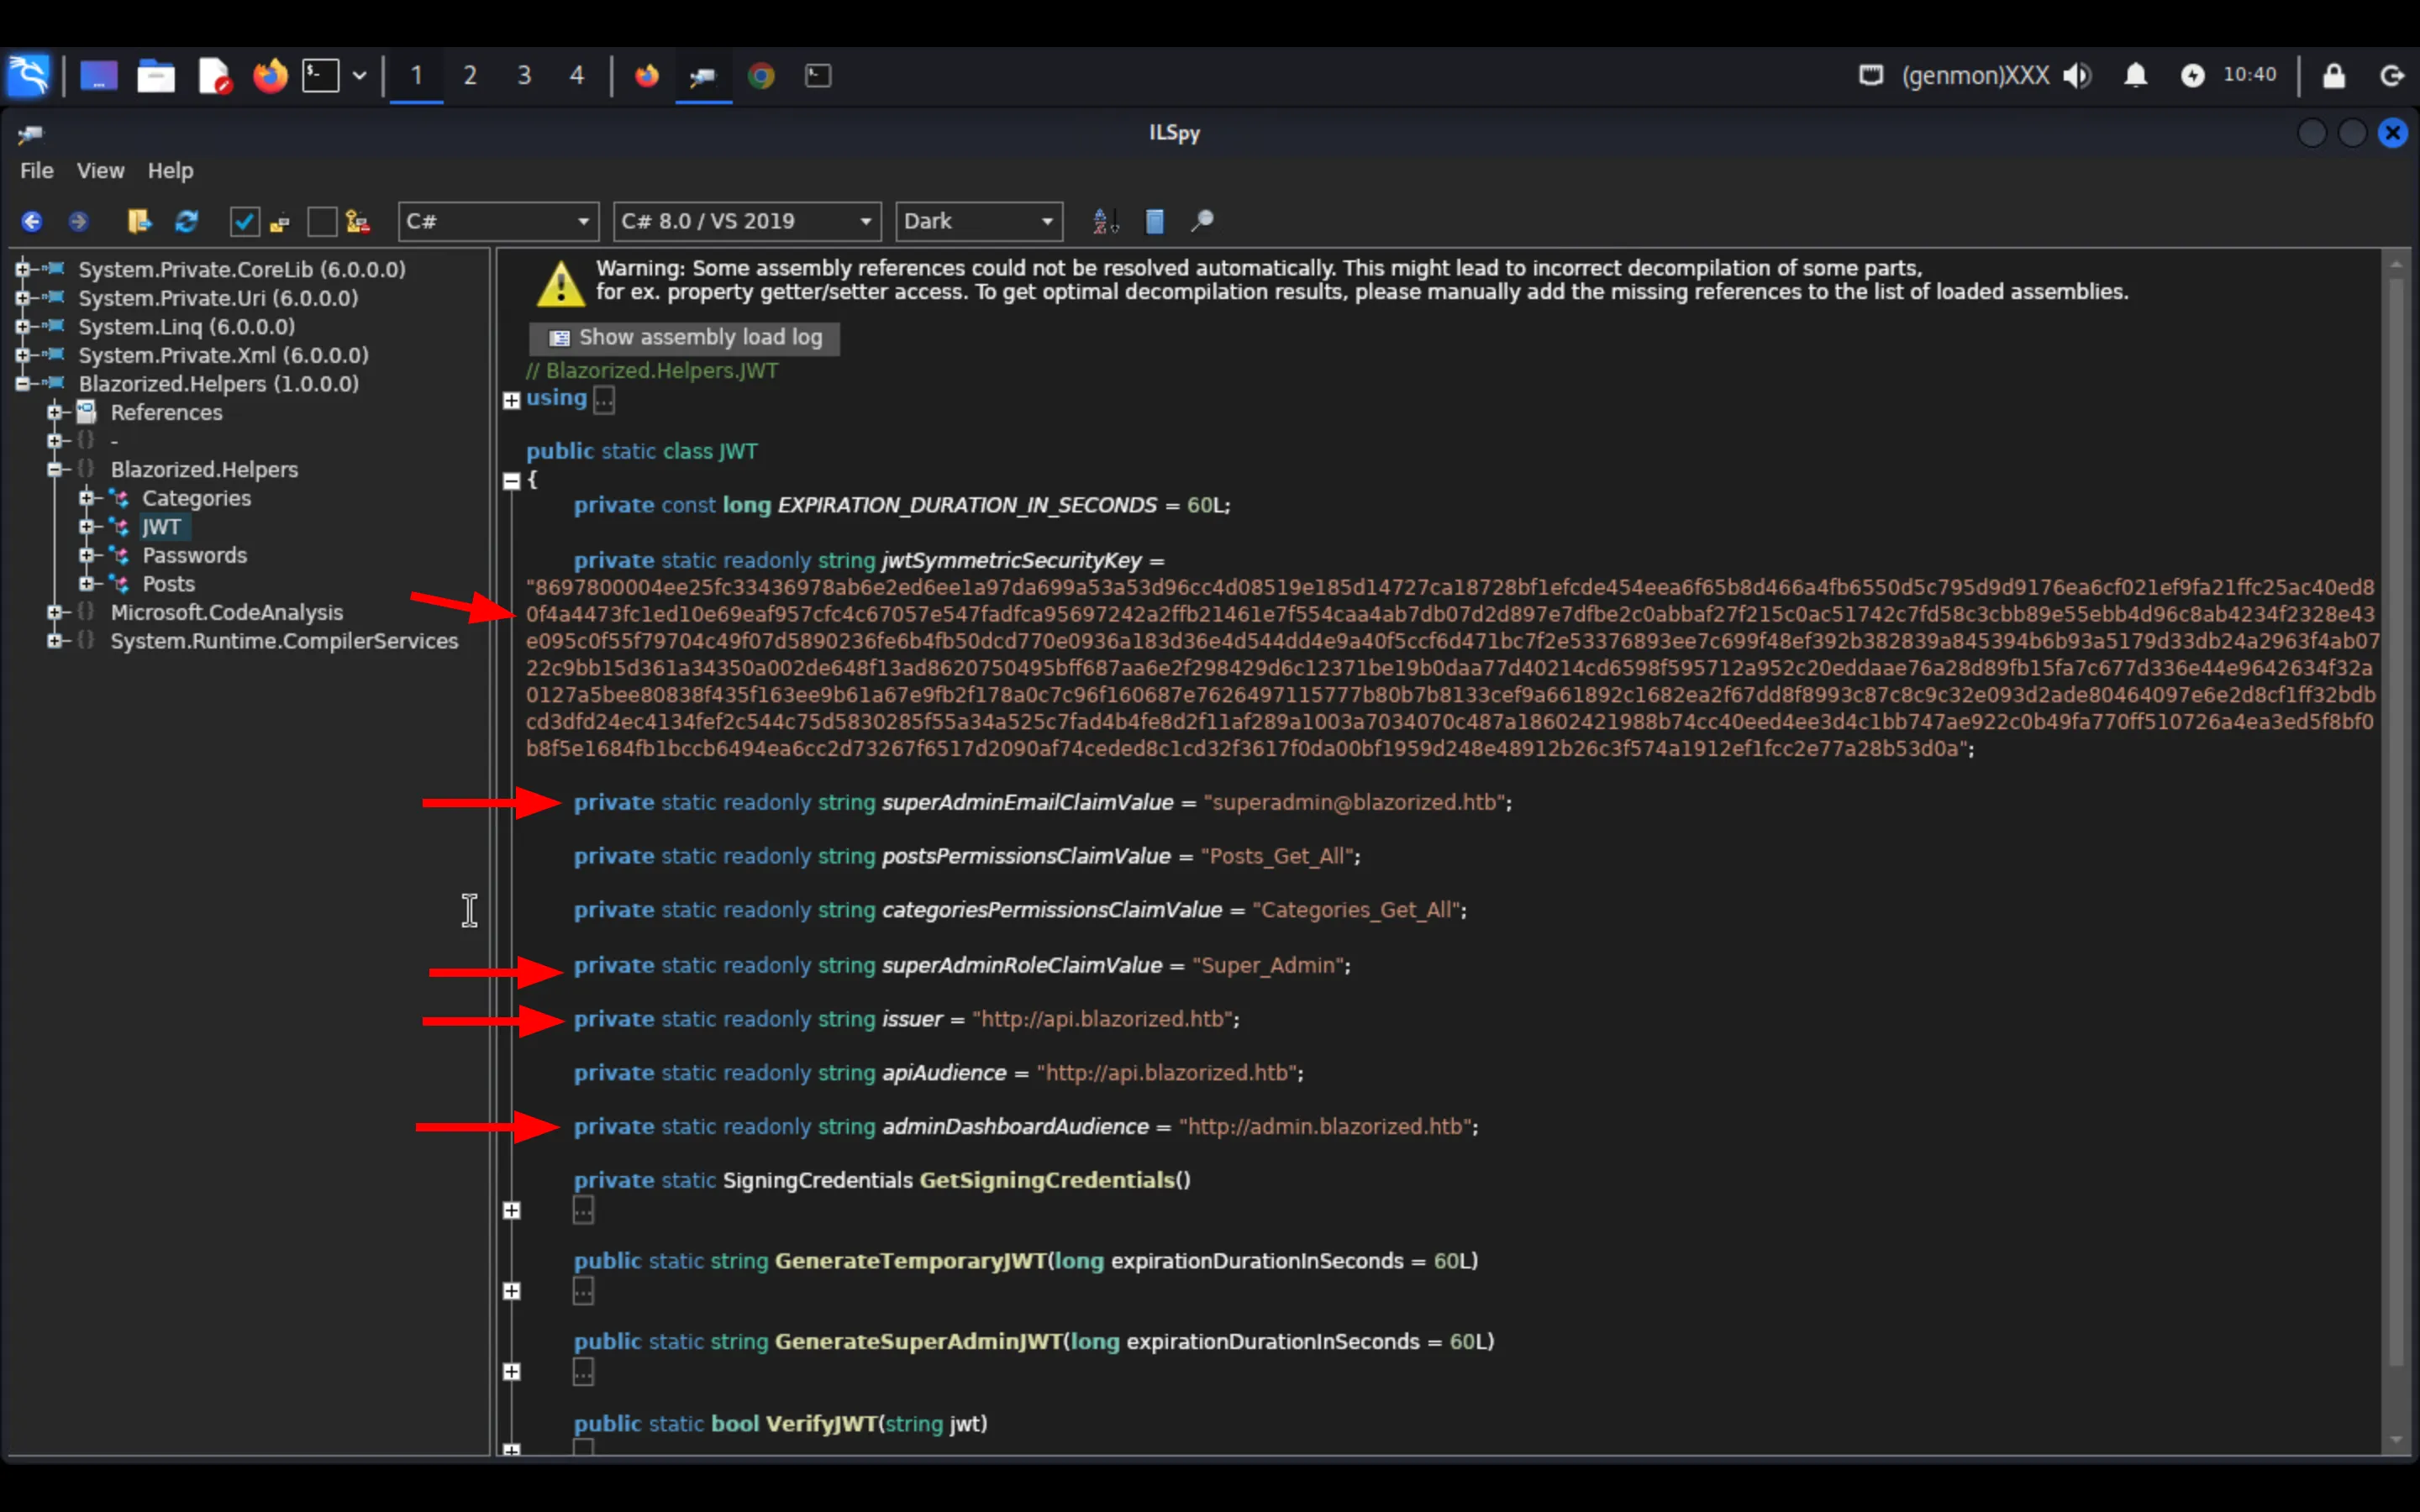The image size is (2420, 1512).
Task: Open search with the magnifier icon
Action: click(x=1202, y=221)
